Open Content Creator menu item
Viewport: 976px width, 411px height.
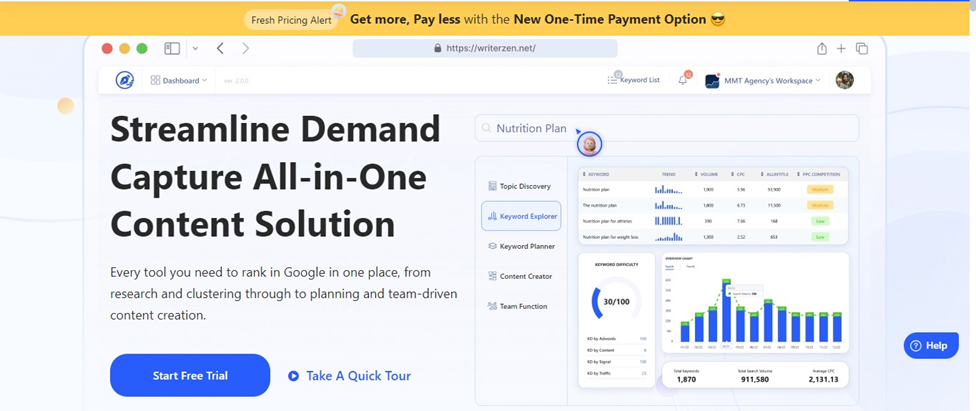(519, 276)
